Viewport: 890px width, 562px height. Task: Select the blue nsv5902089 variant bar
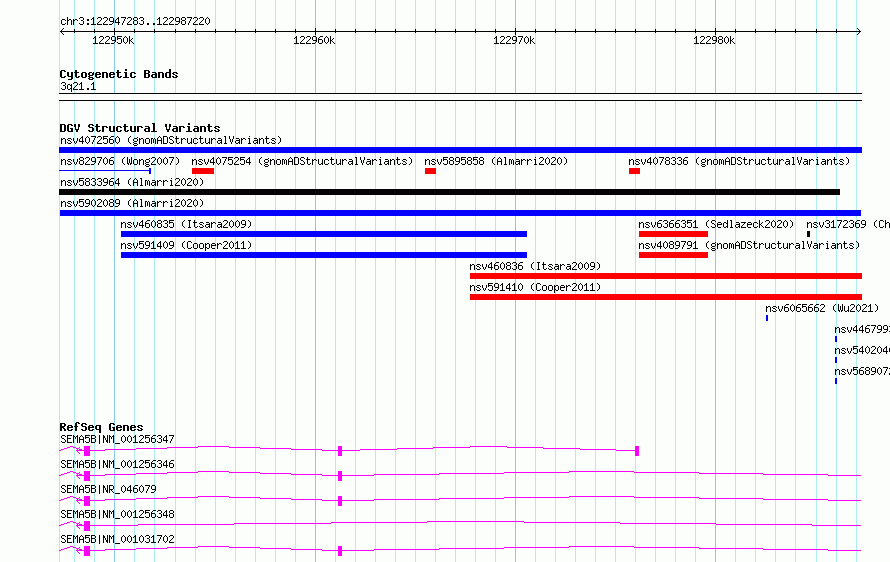(460, 213)
